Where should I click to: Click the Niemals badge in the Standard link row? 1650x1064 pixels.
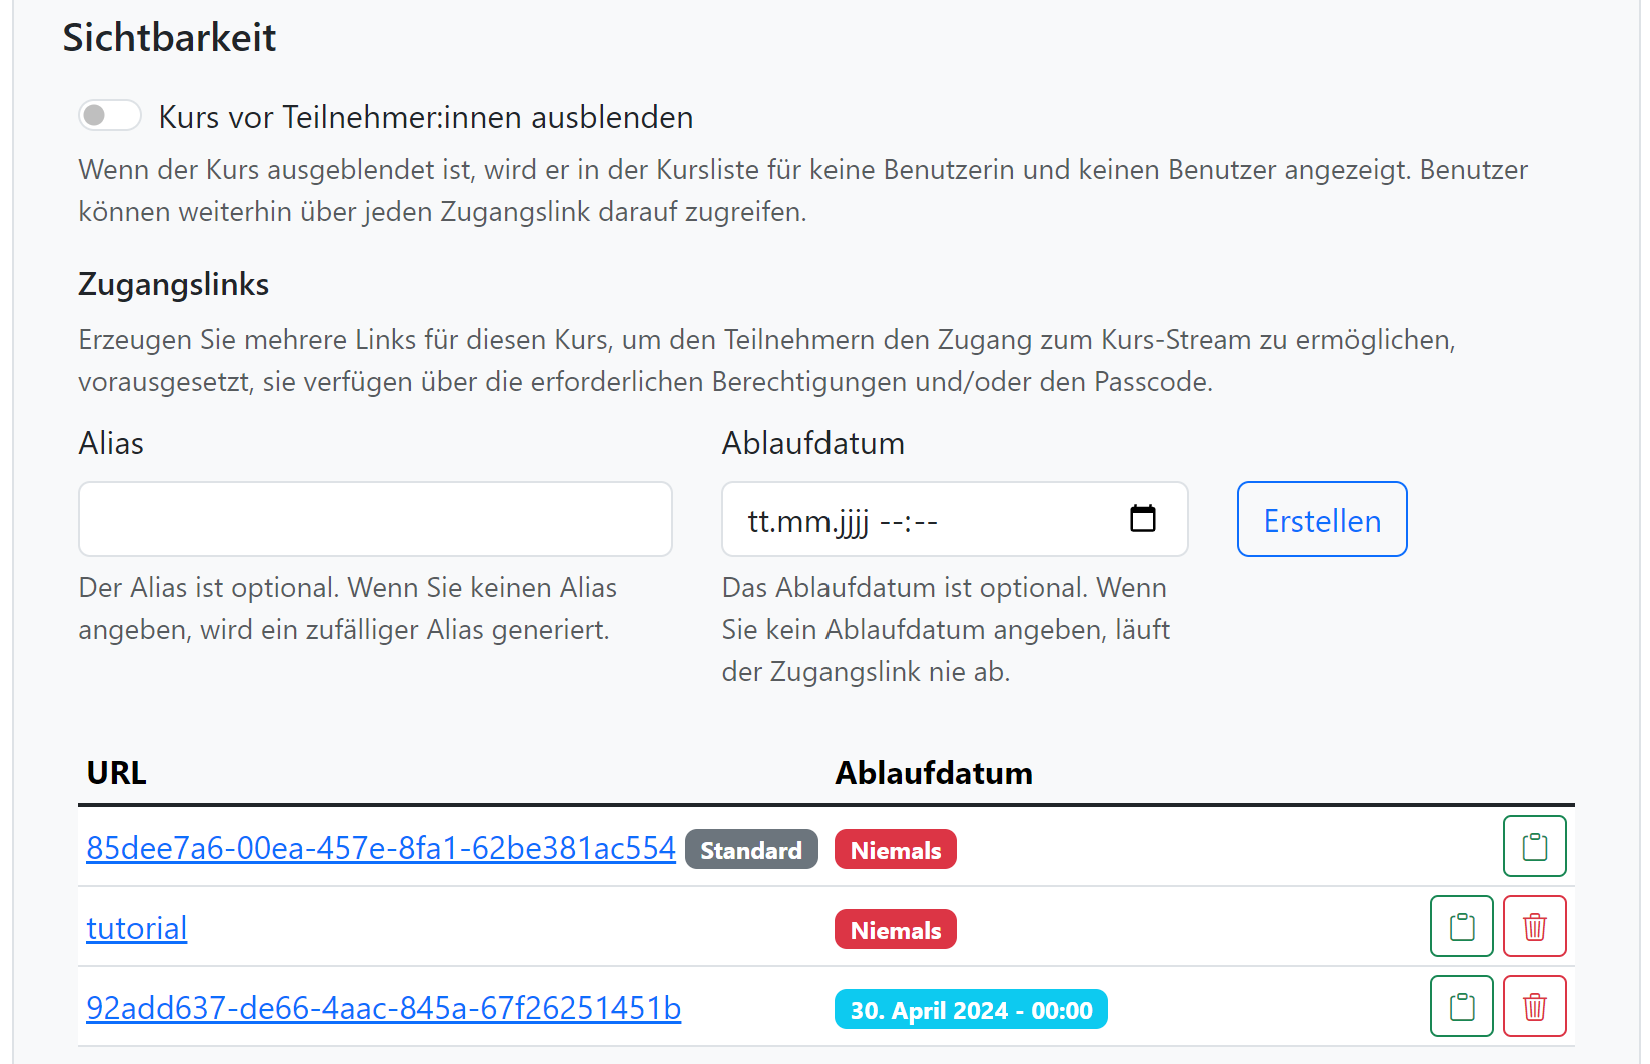pyautogui.click(x=895, y=850)
